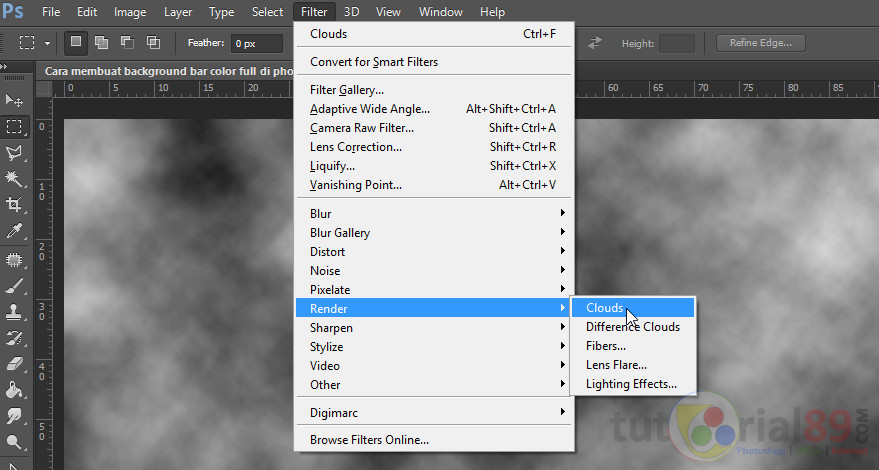Screen dimensions: 879x470
Task: Open Lens Flare filter dialog
Action: pyautogui.click(x=633, y=365)
